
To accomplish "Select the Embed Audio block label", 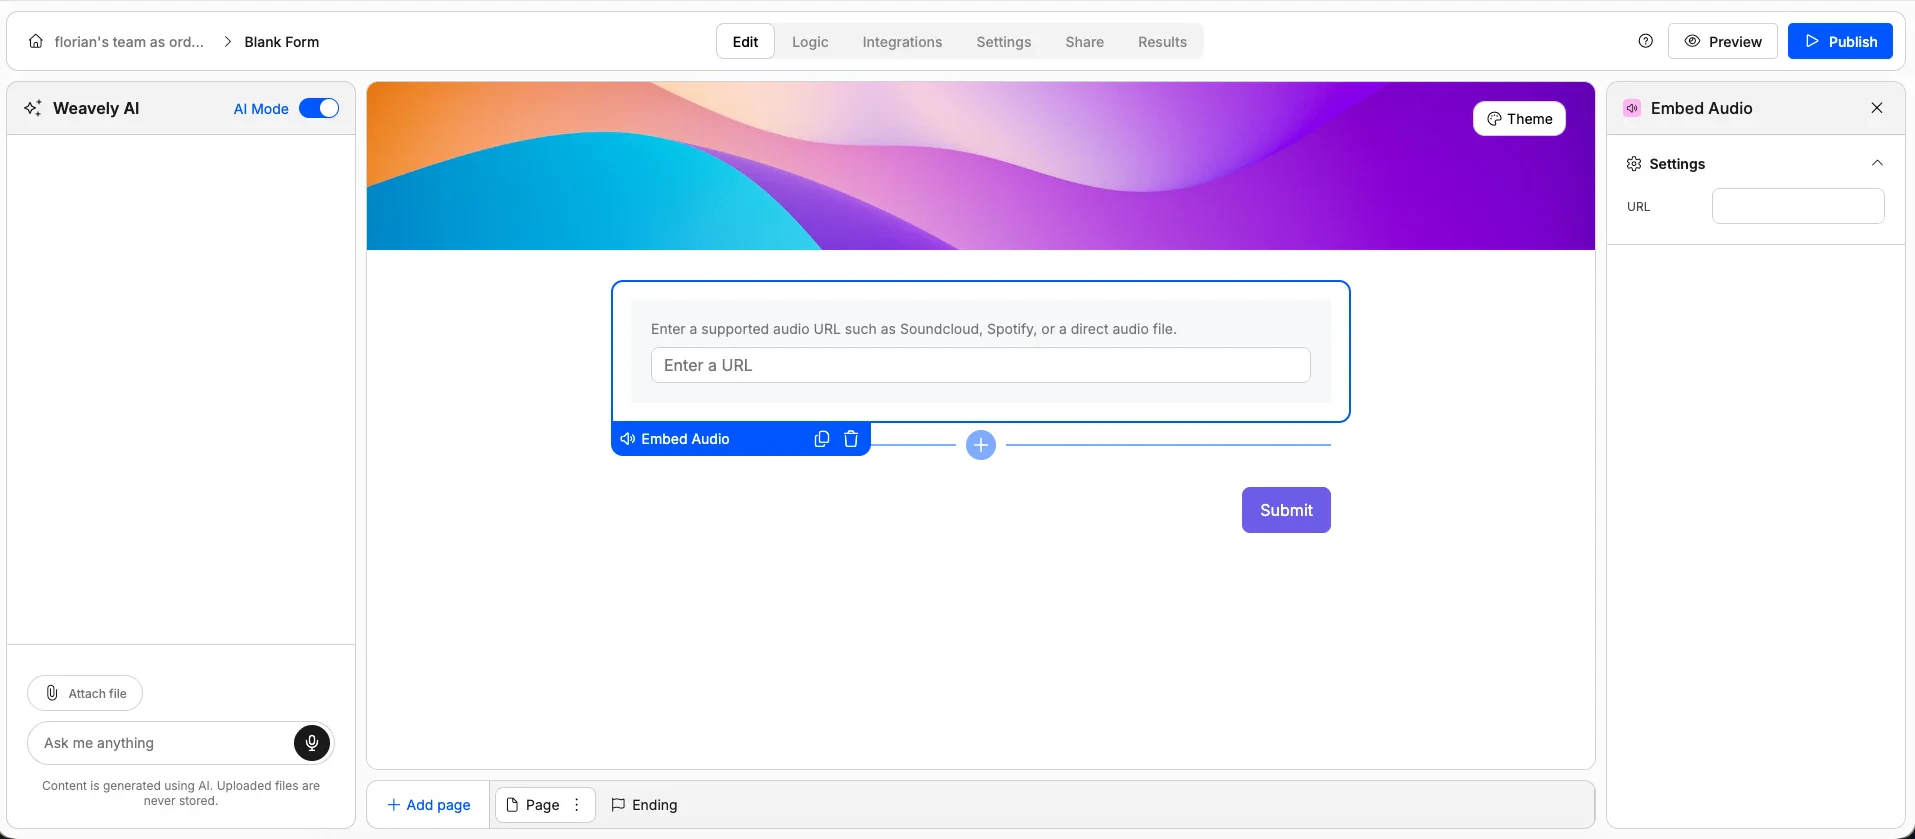I will pyautogui.click(x=685, y=439).
